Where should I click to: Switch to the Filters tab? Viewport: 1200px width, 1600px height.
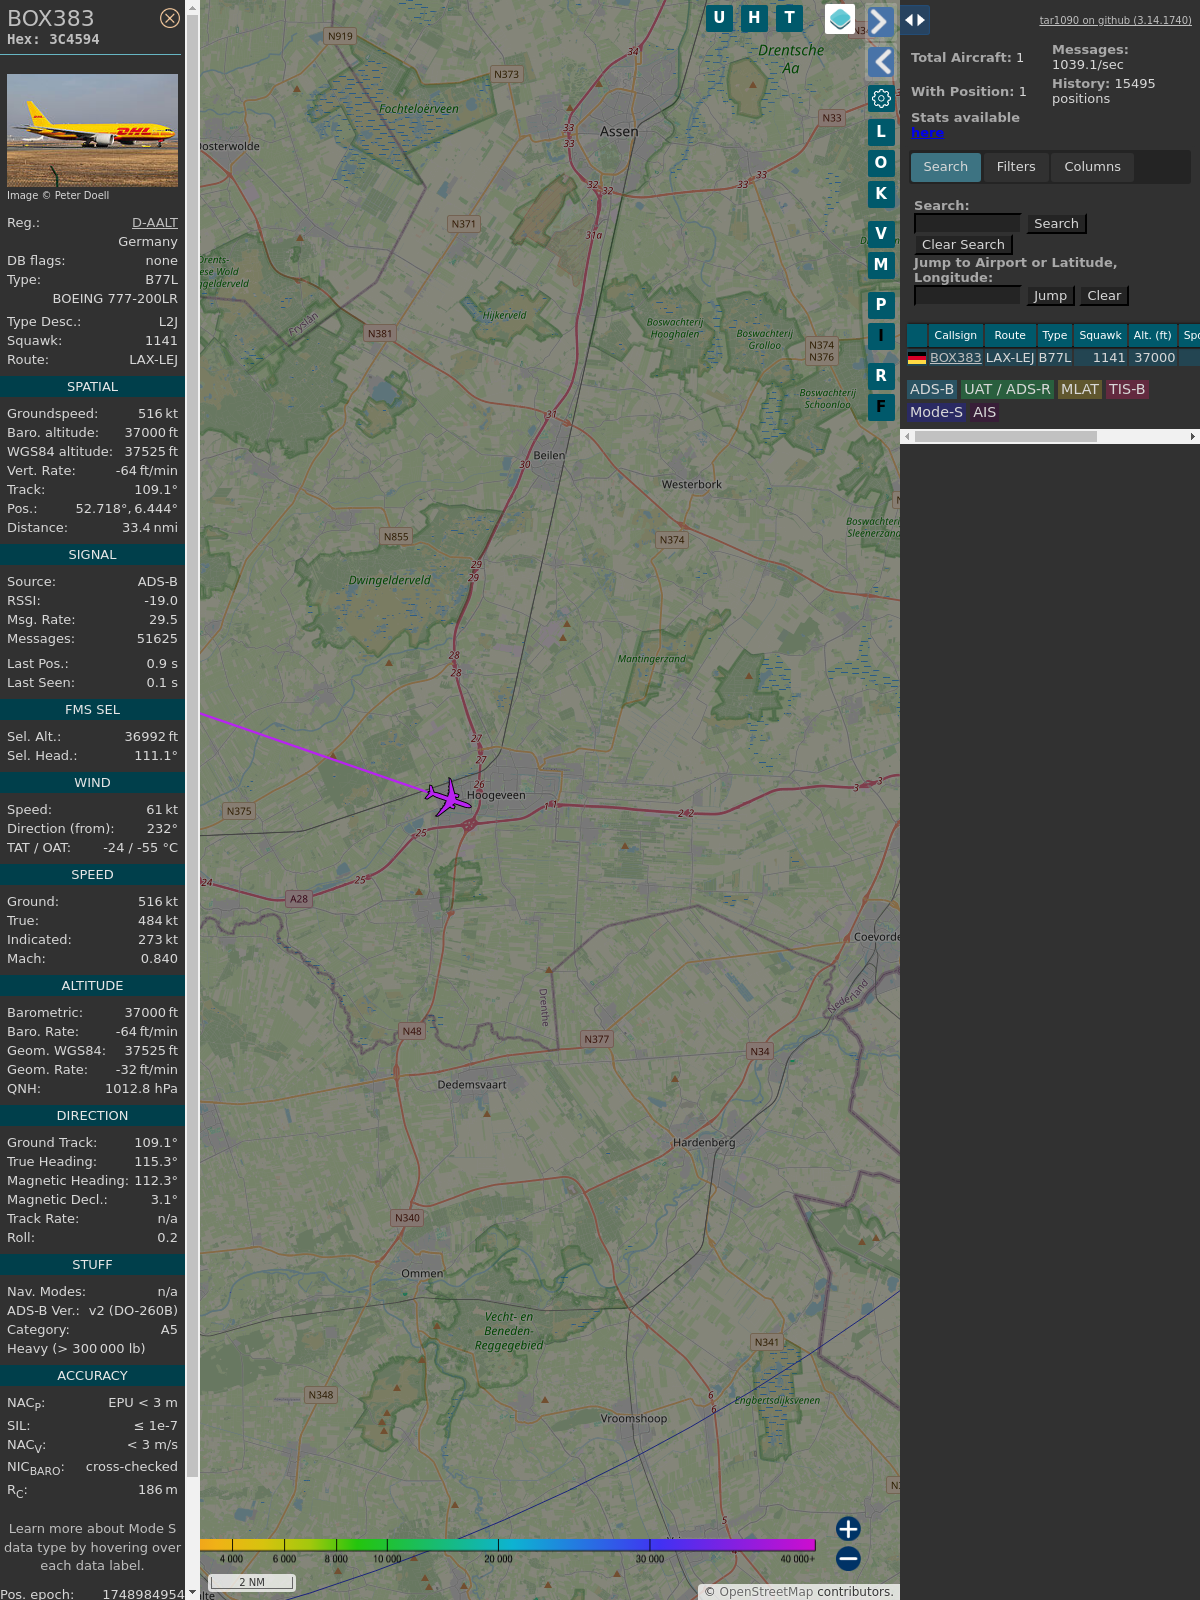click(x=1016, y=167)
